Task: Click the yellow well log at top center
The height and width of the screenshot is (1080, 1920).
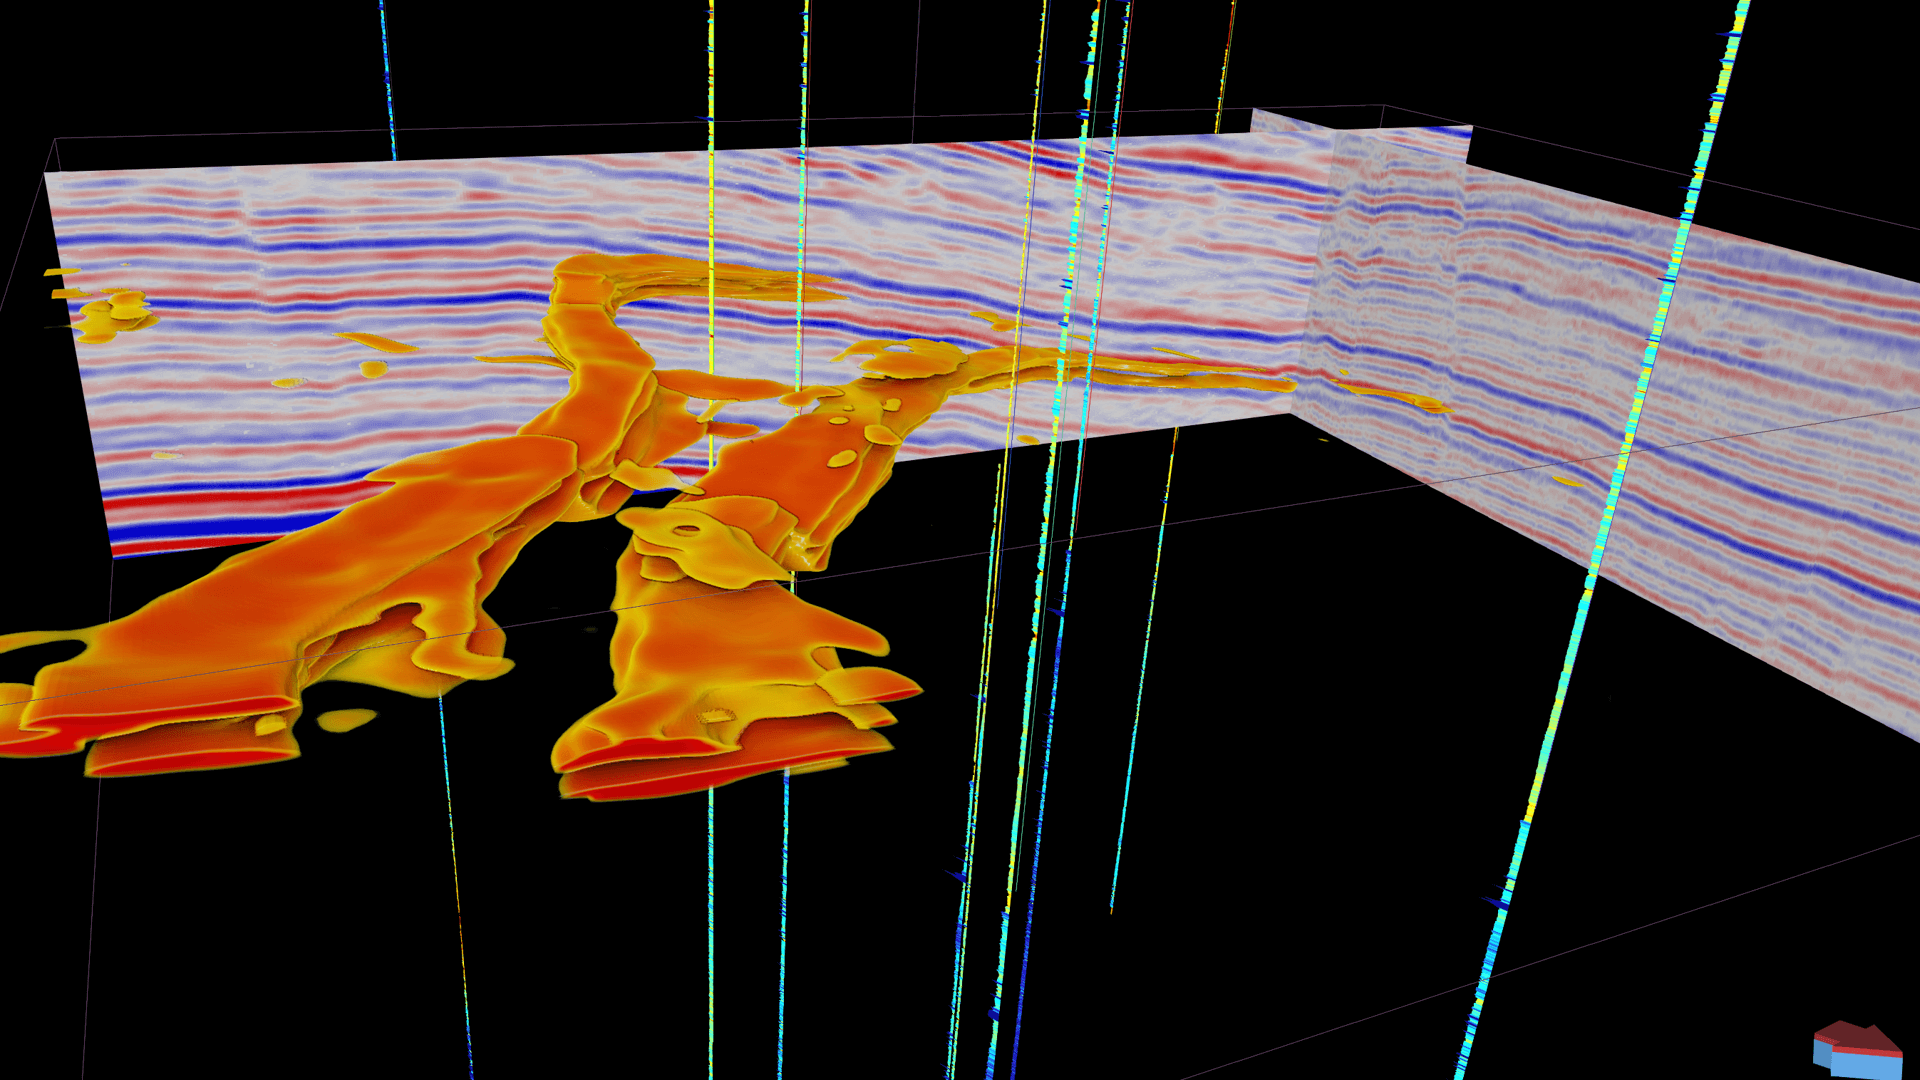Action: (x=710, y=60)
